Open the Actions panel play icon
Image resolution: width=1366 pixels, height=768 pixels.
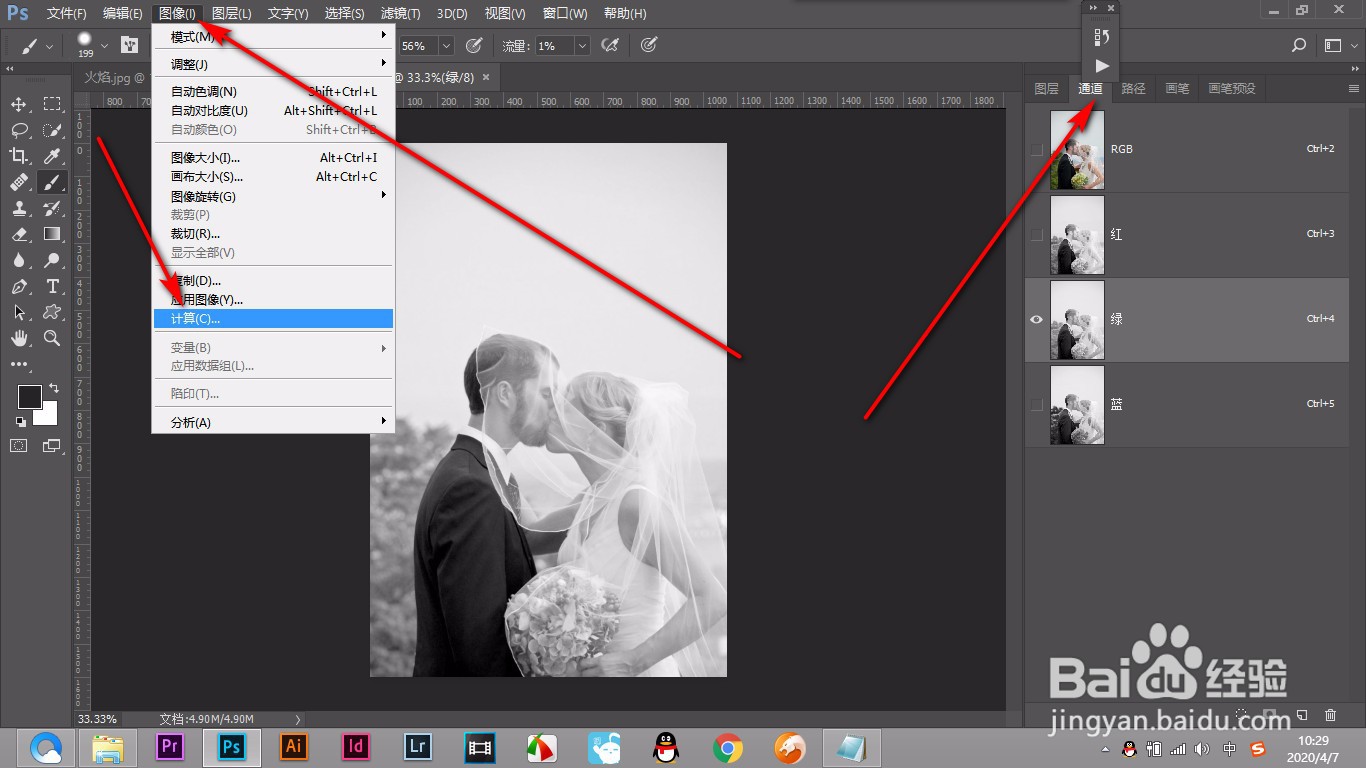click(x=1101, y=66)
